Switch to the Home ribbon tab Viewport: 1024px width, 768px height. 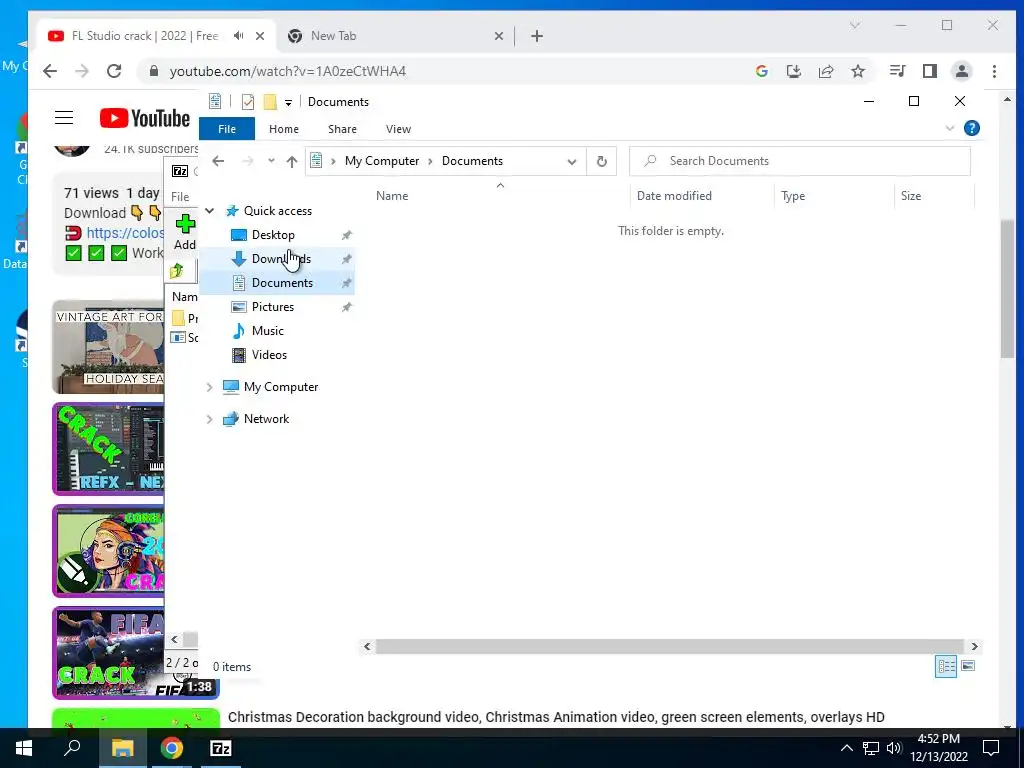283,129
